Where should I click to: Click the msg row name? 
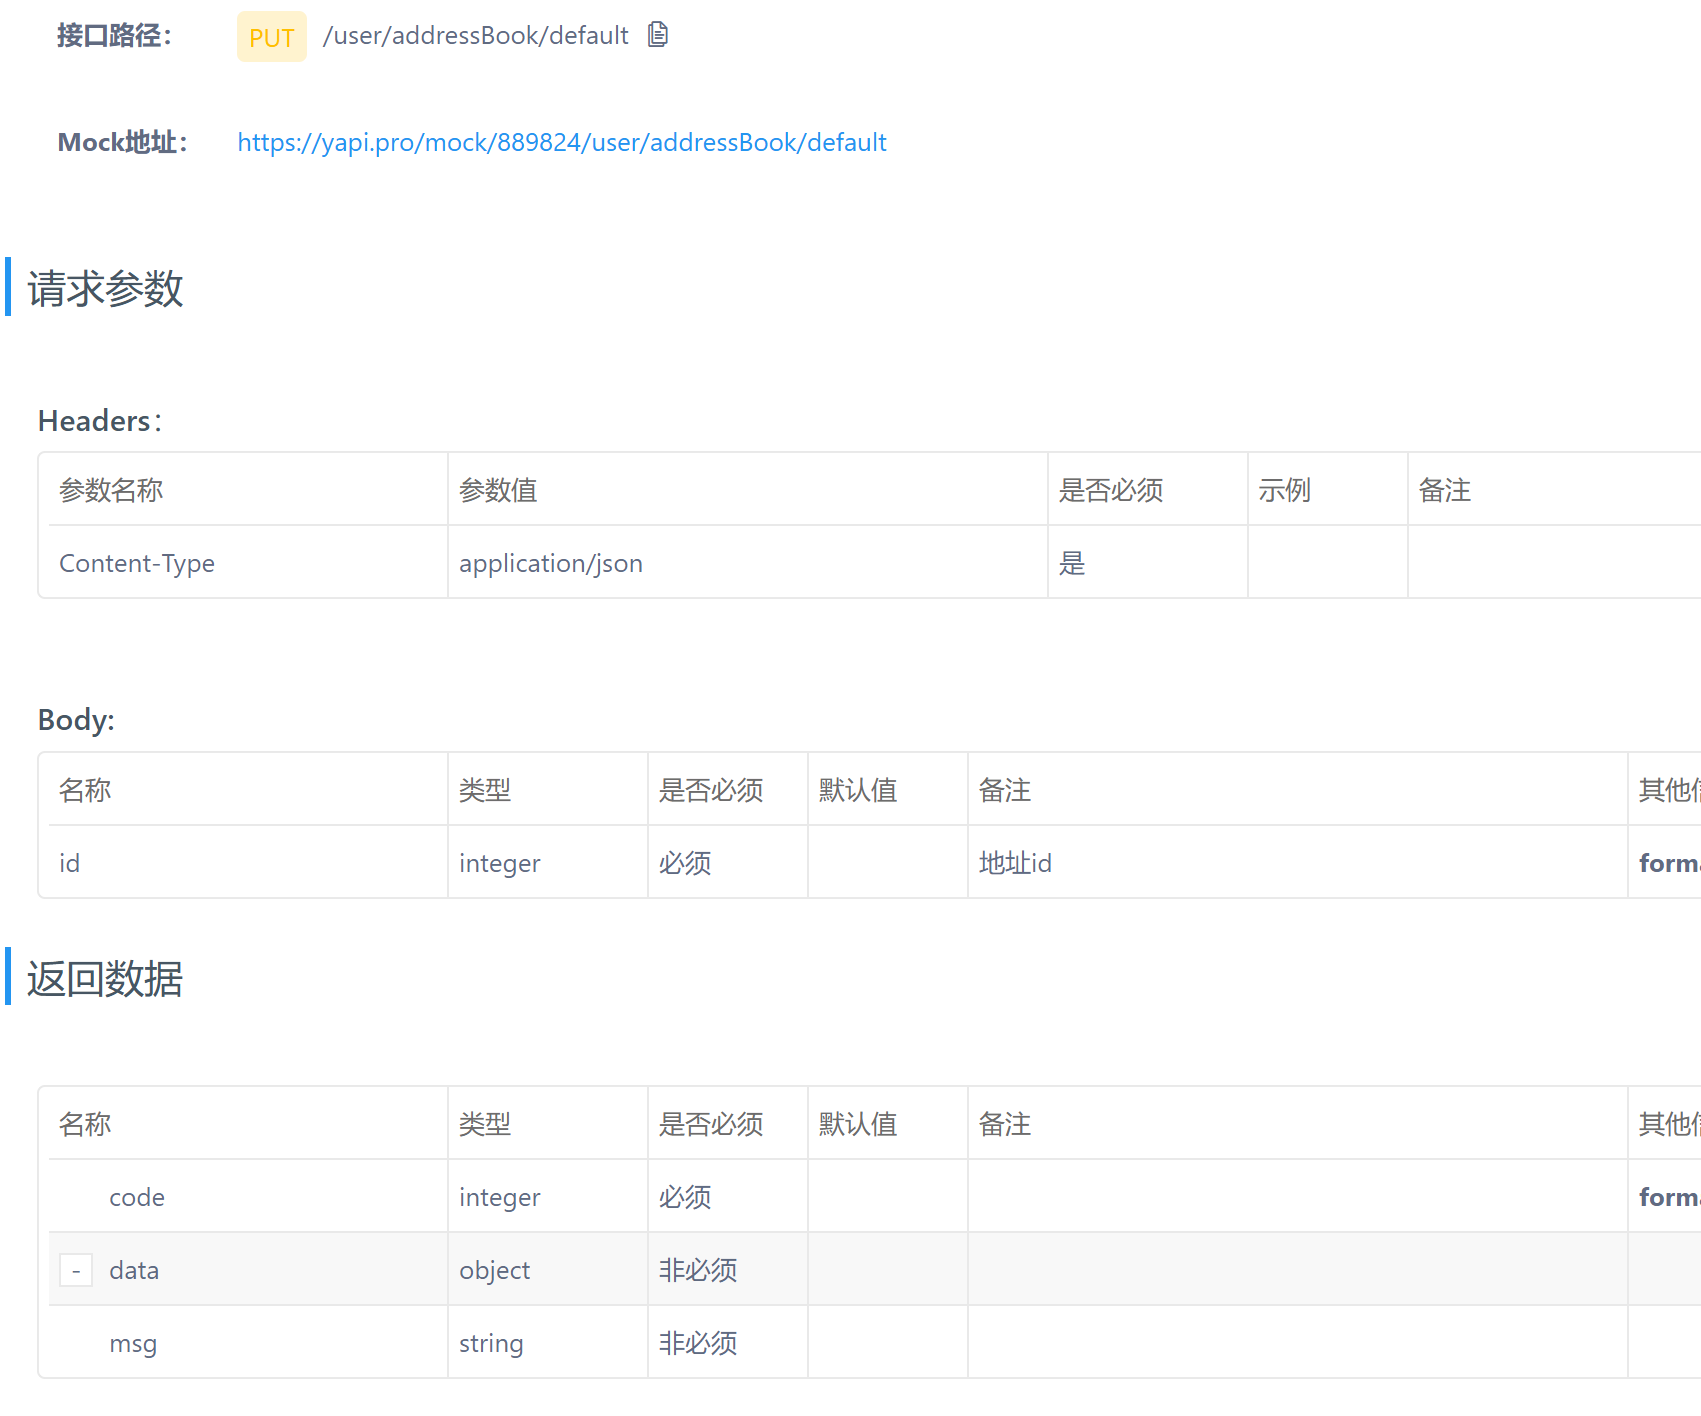(x=133, y=1343)
